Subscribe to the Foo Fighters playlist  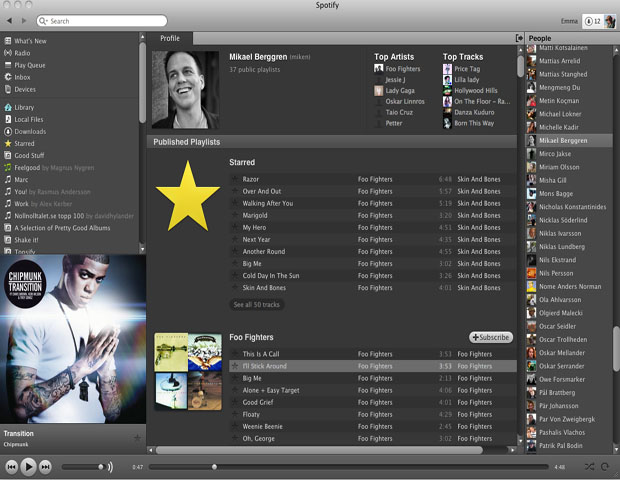pos(490,337)
